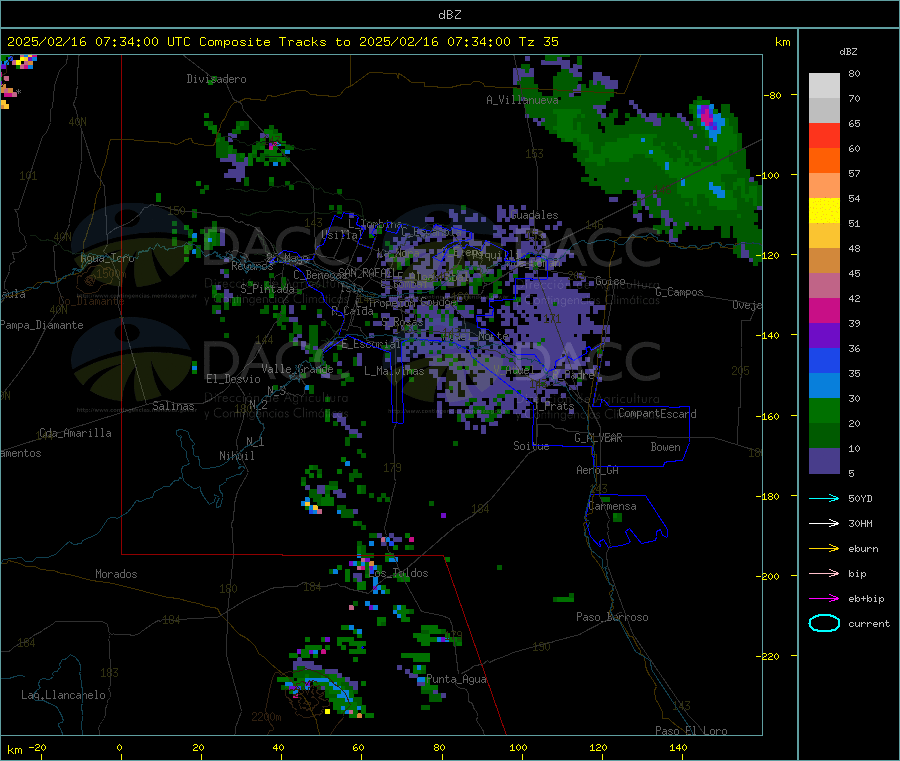
Task: Click the arc-shaped echo near 2200m label
Action: coord(325,686)
